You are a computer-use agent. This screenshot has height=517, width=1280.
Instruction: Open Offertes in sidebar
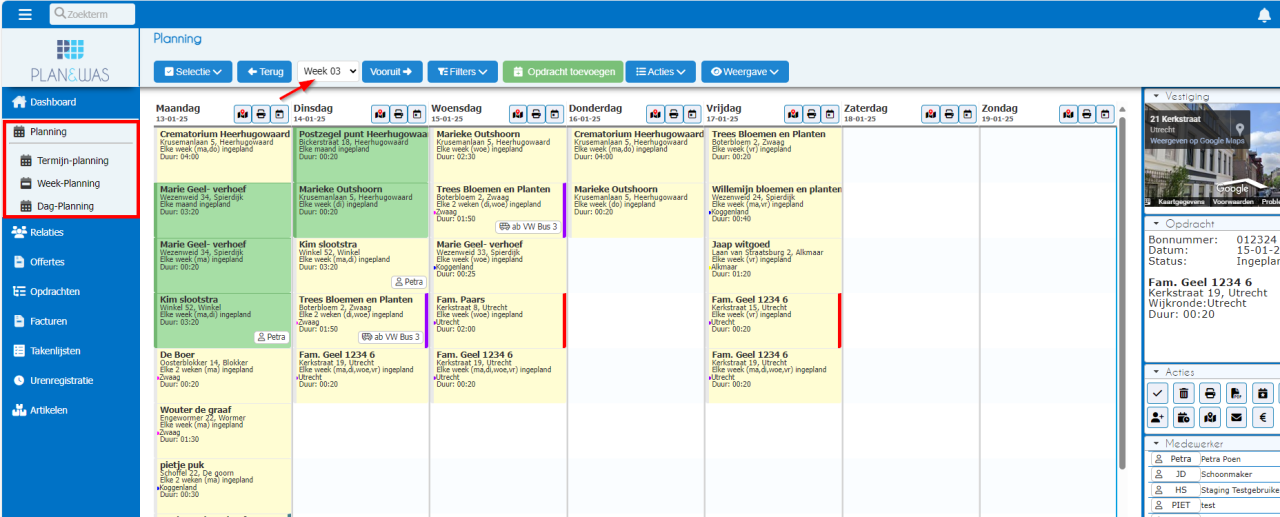(70, 262)
